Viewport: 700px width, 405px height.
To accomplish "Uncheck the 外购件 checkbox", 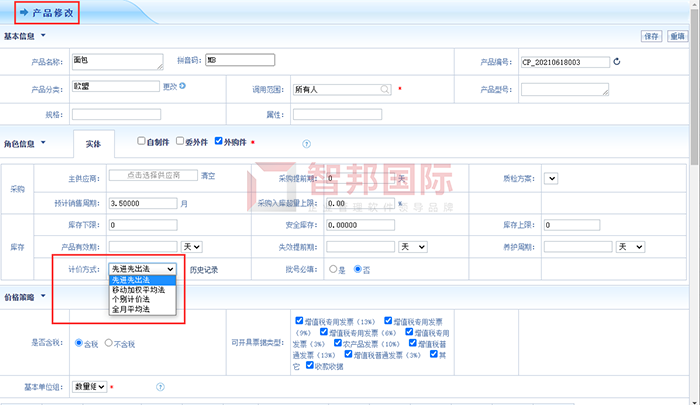I will (219, 141).
